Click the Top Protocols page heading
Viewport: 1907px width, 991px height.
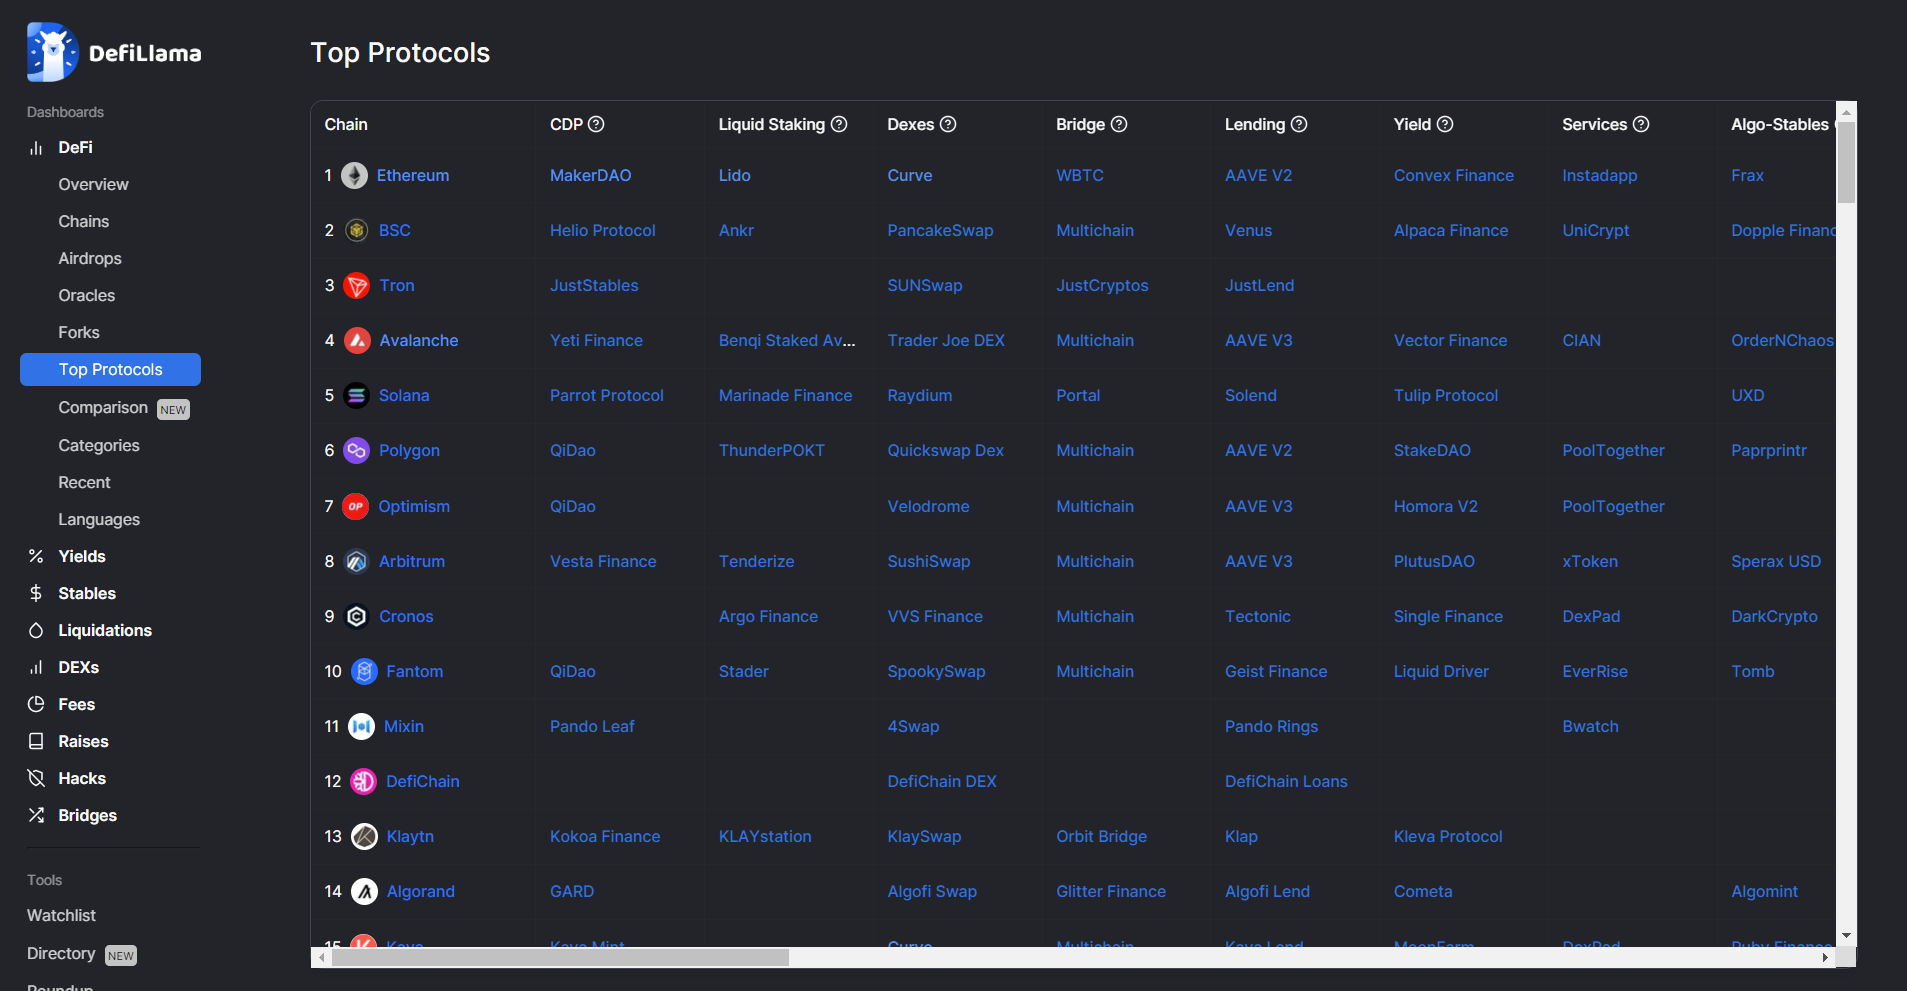(x=400, y=53)
